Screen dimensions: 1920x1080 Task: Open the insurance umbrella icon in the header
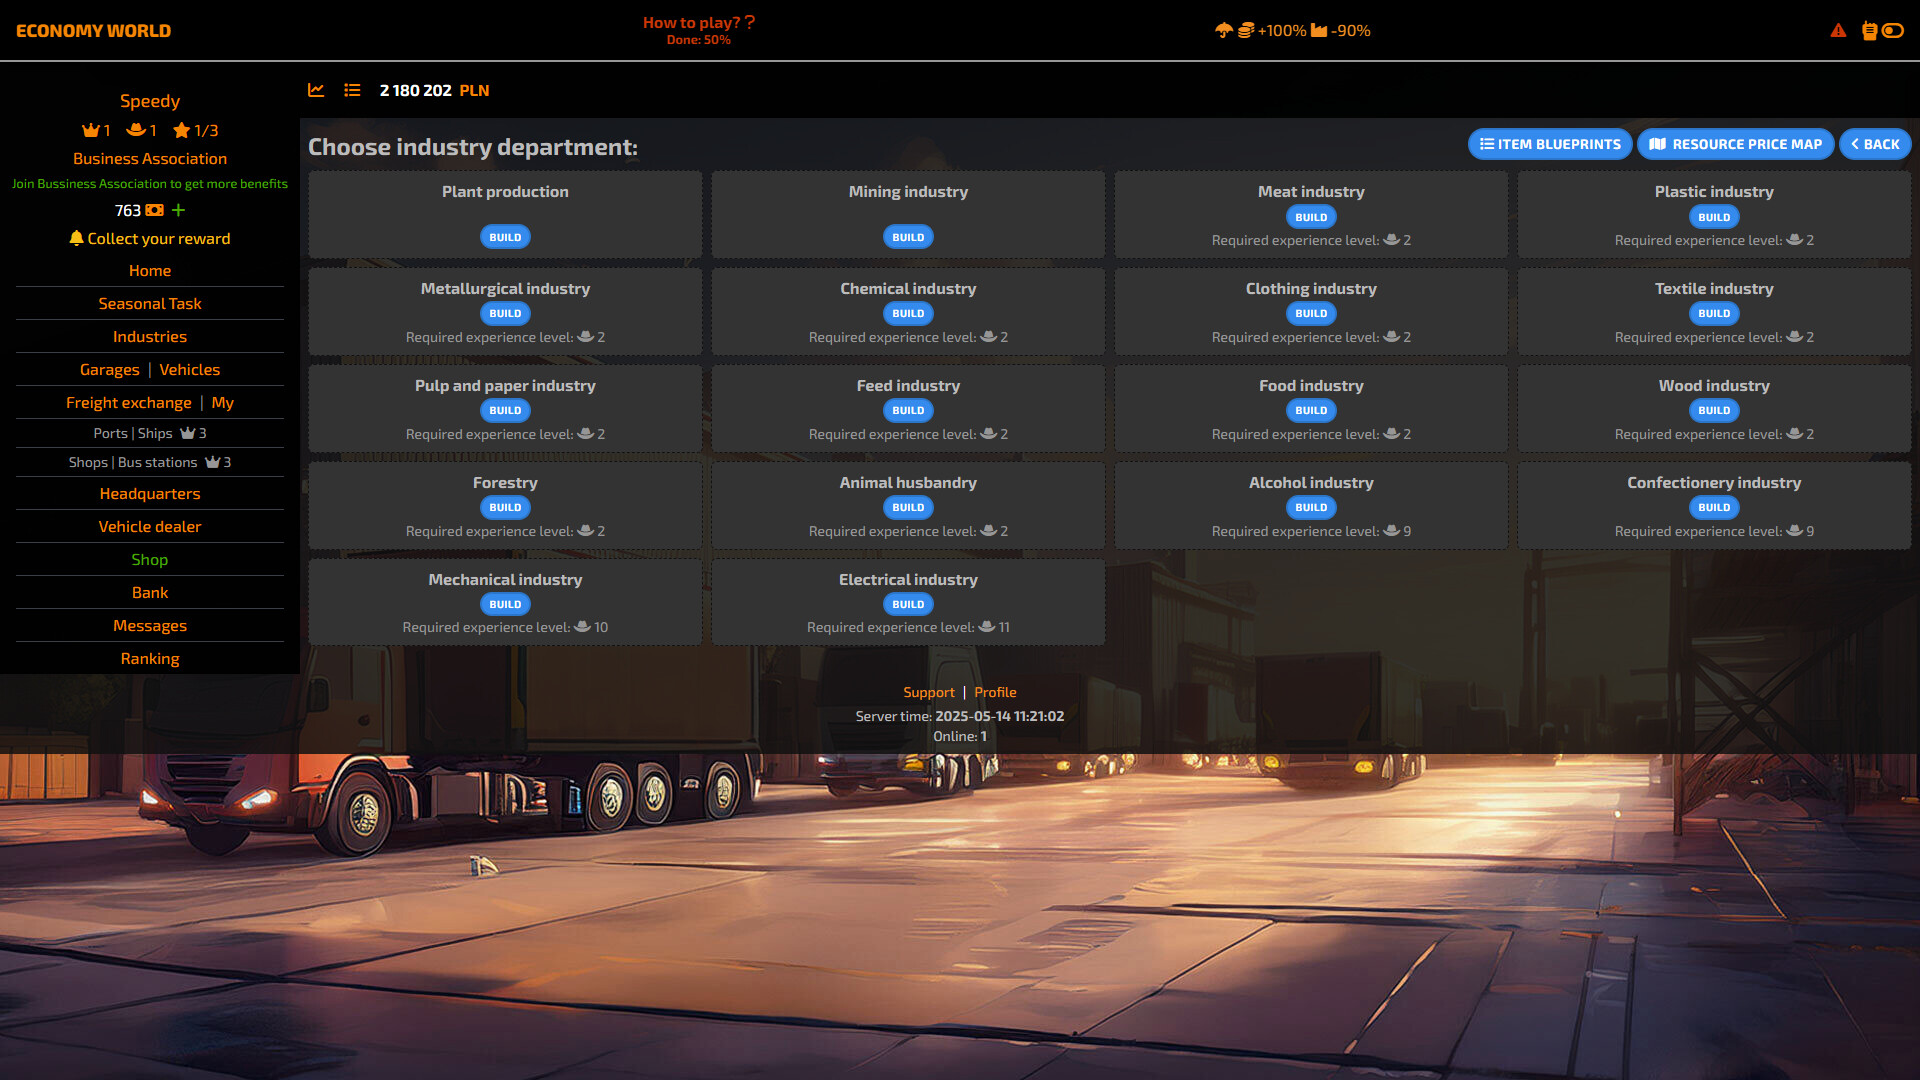coord(1224,30)
